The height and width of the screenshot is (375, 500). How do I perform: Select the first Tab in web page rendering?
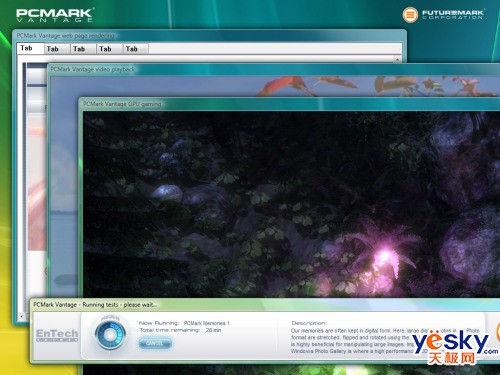[x=30, y=48]
